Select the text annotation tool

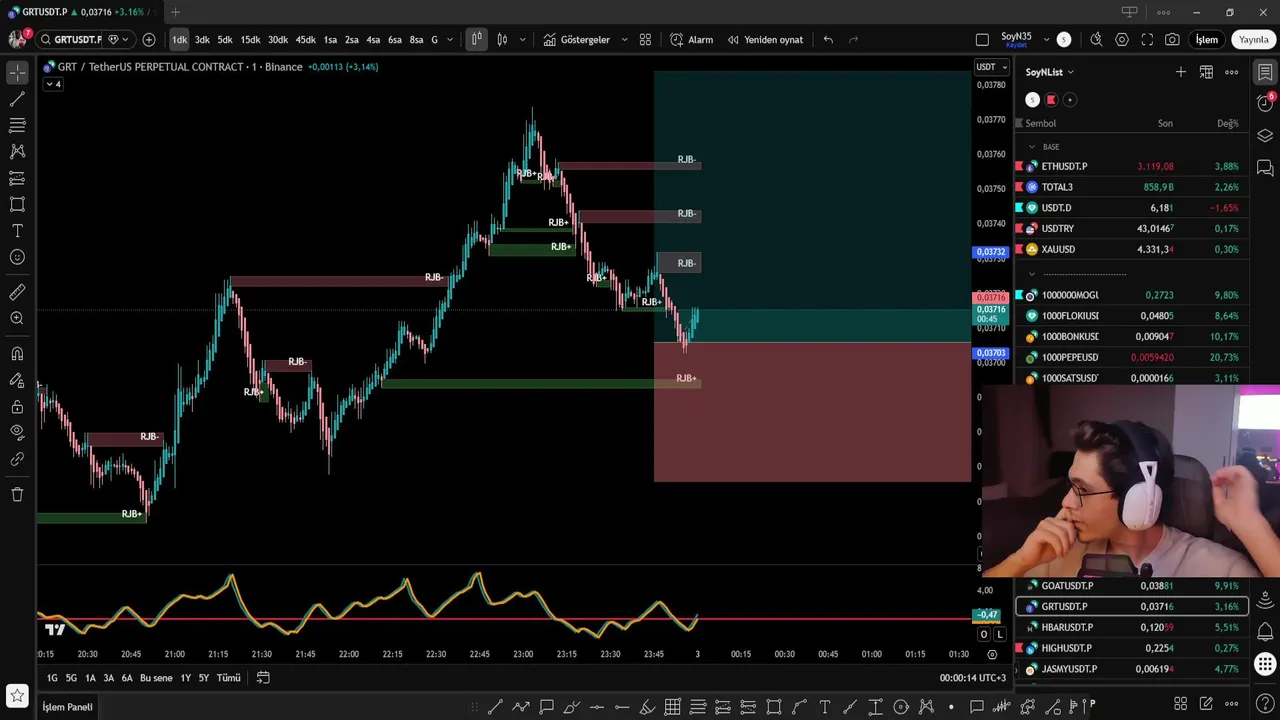[x=17, y=231]
